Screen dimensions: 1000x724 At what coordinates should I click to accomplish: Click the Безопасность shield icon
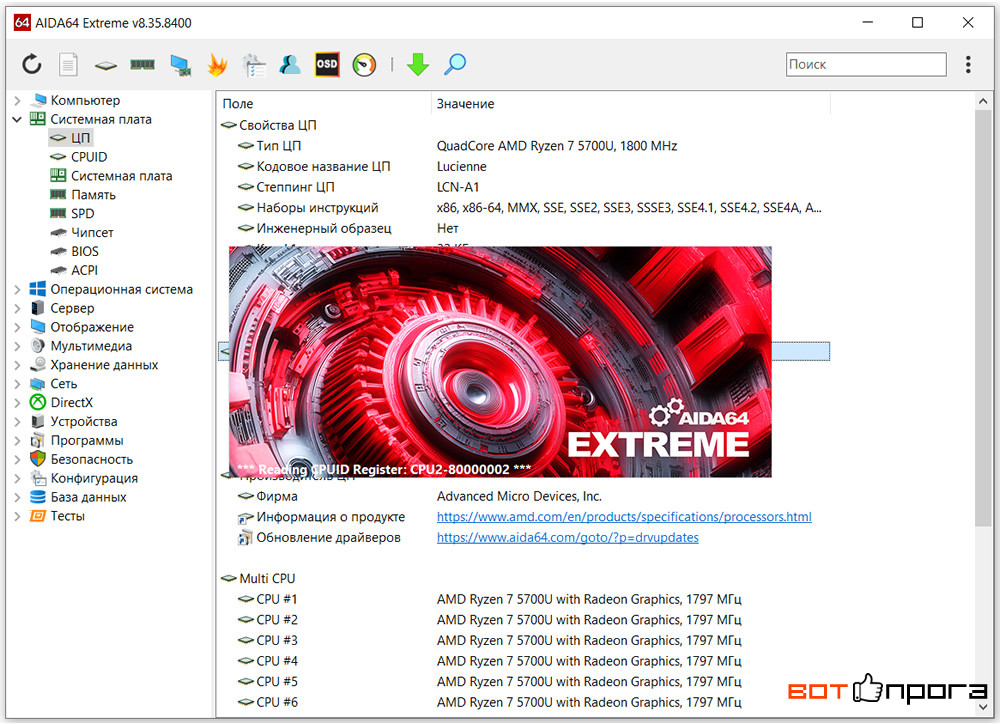38,459
